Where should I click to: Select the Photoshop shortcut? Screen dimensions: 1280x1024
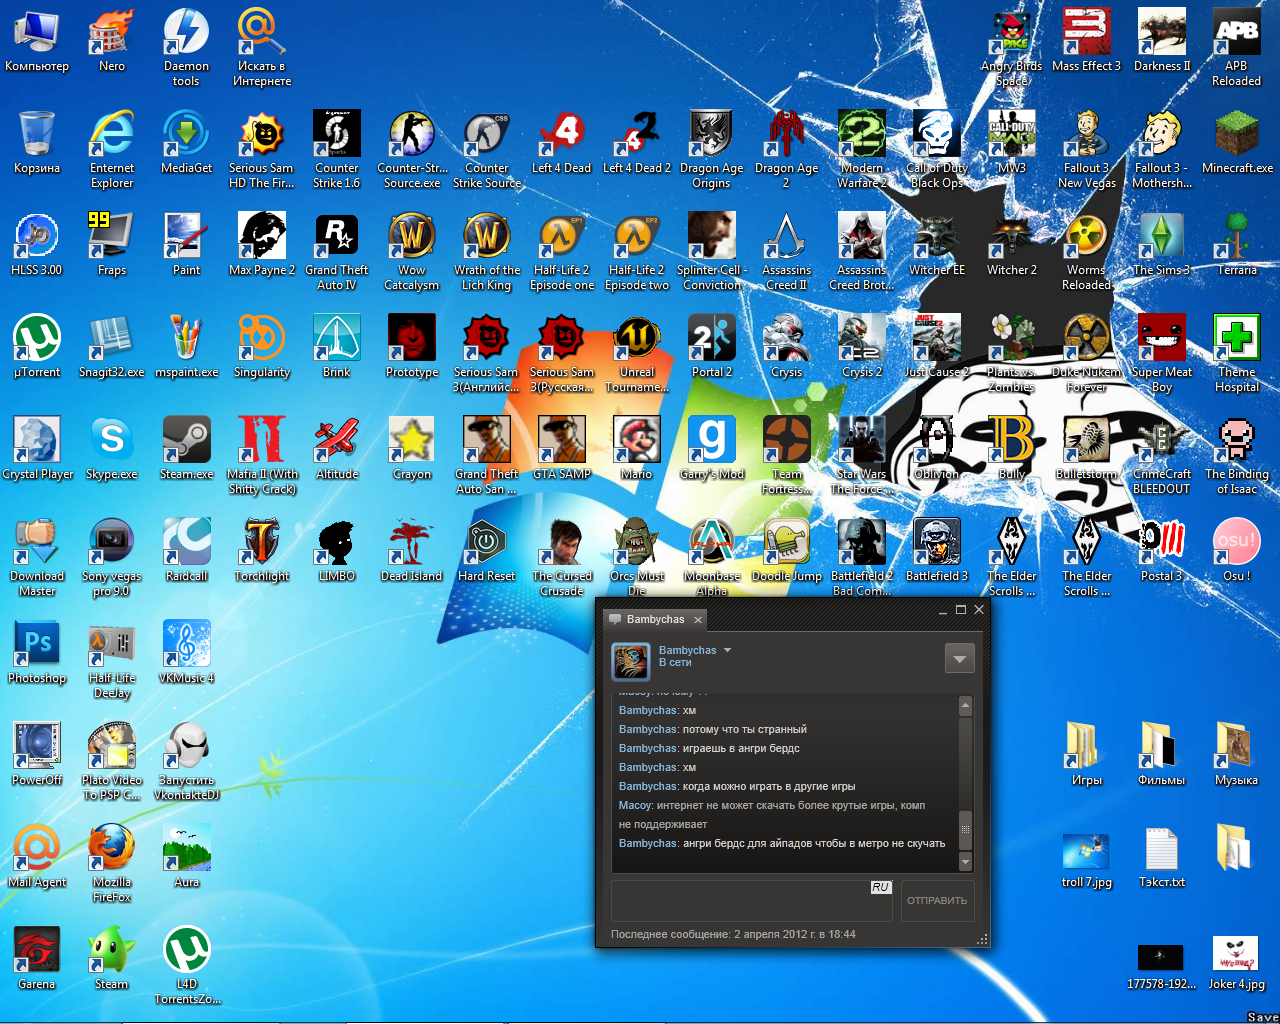[x=37, y=652]
